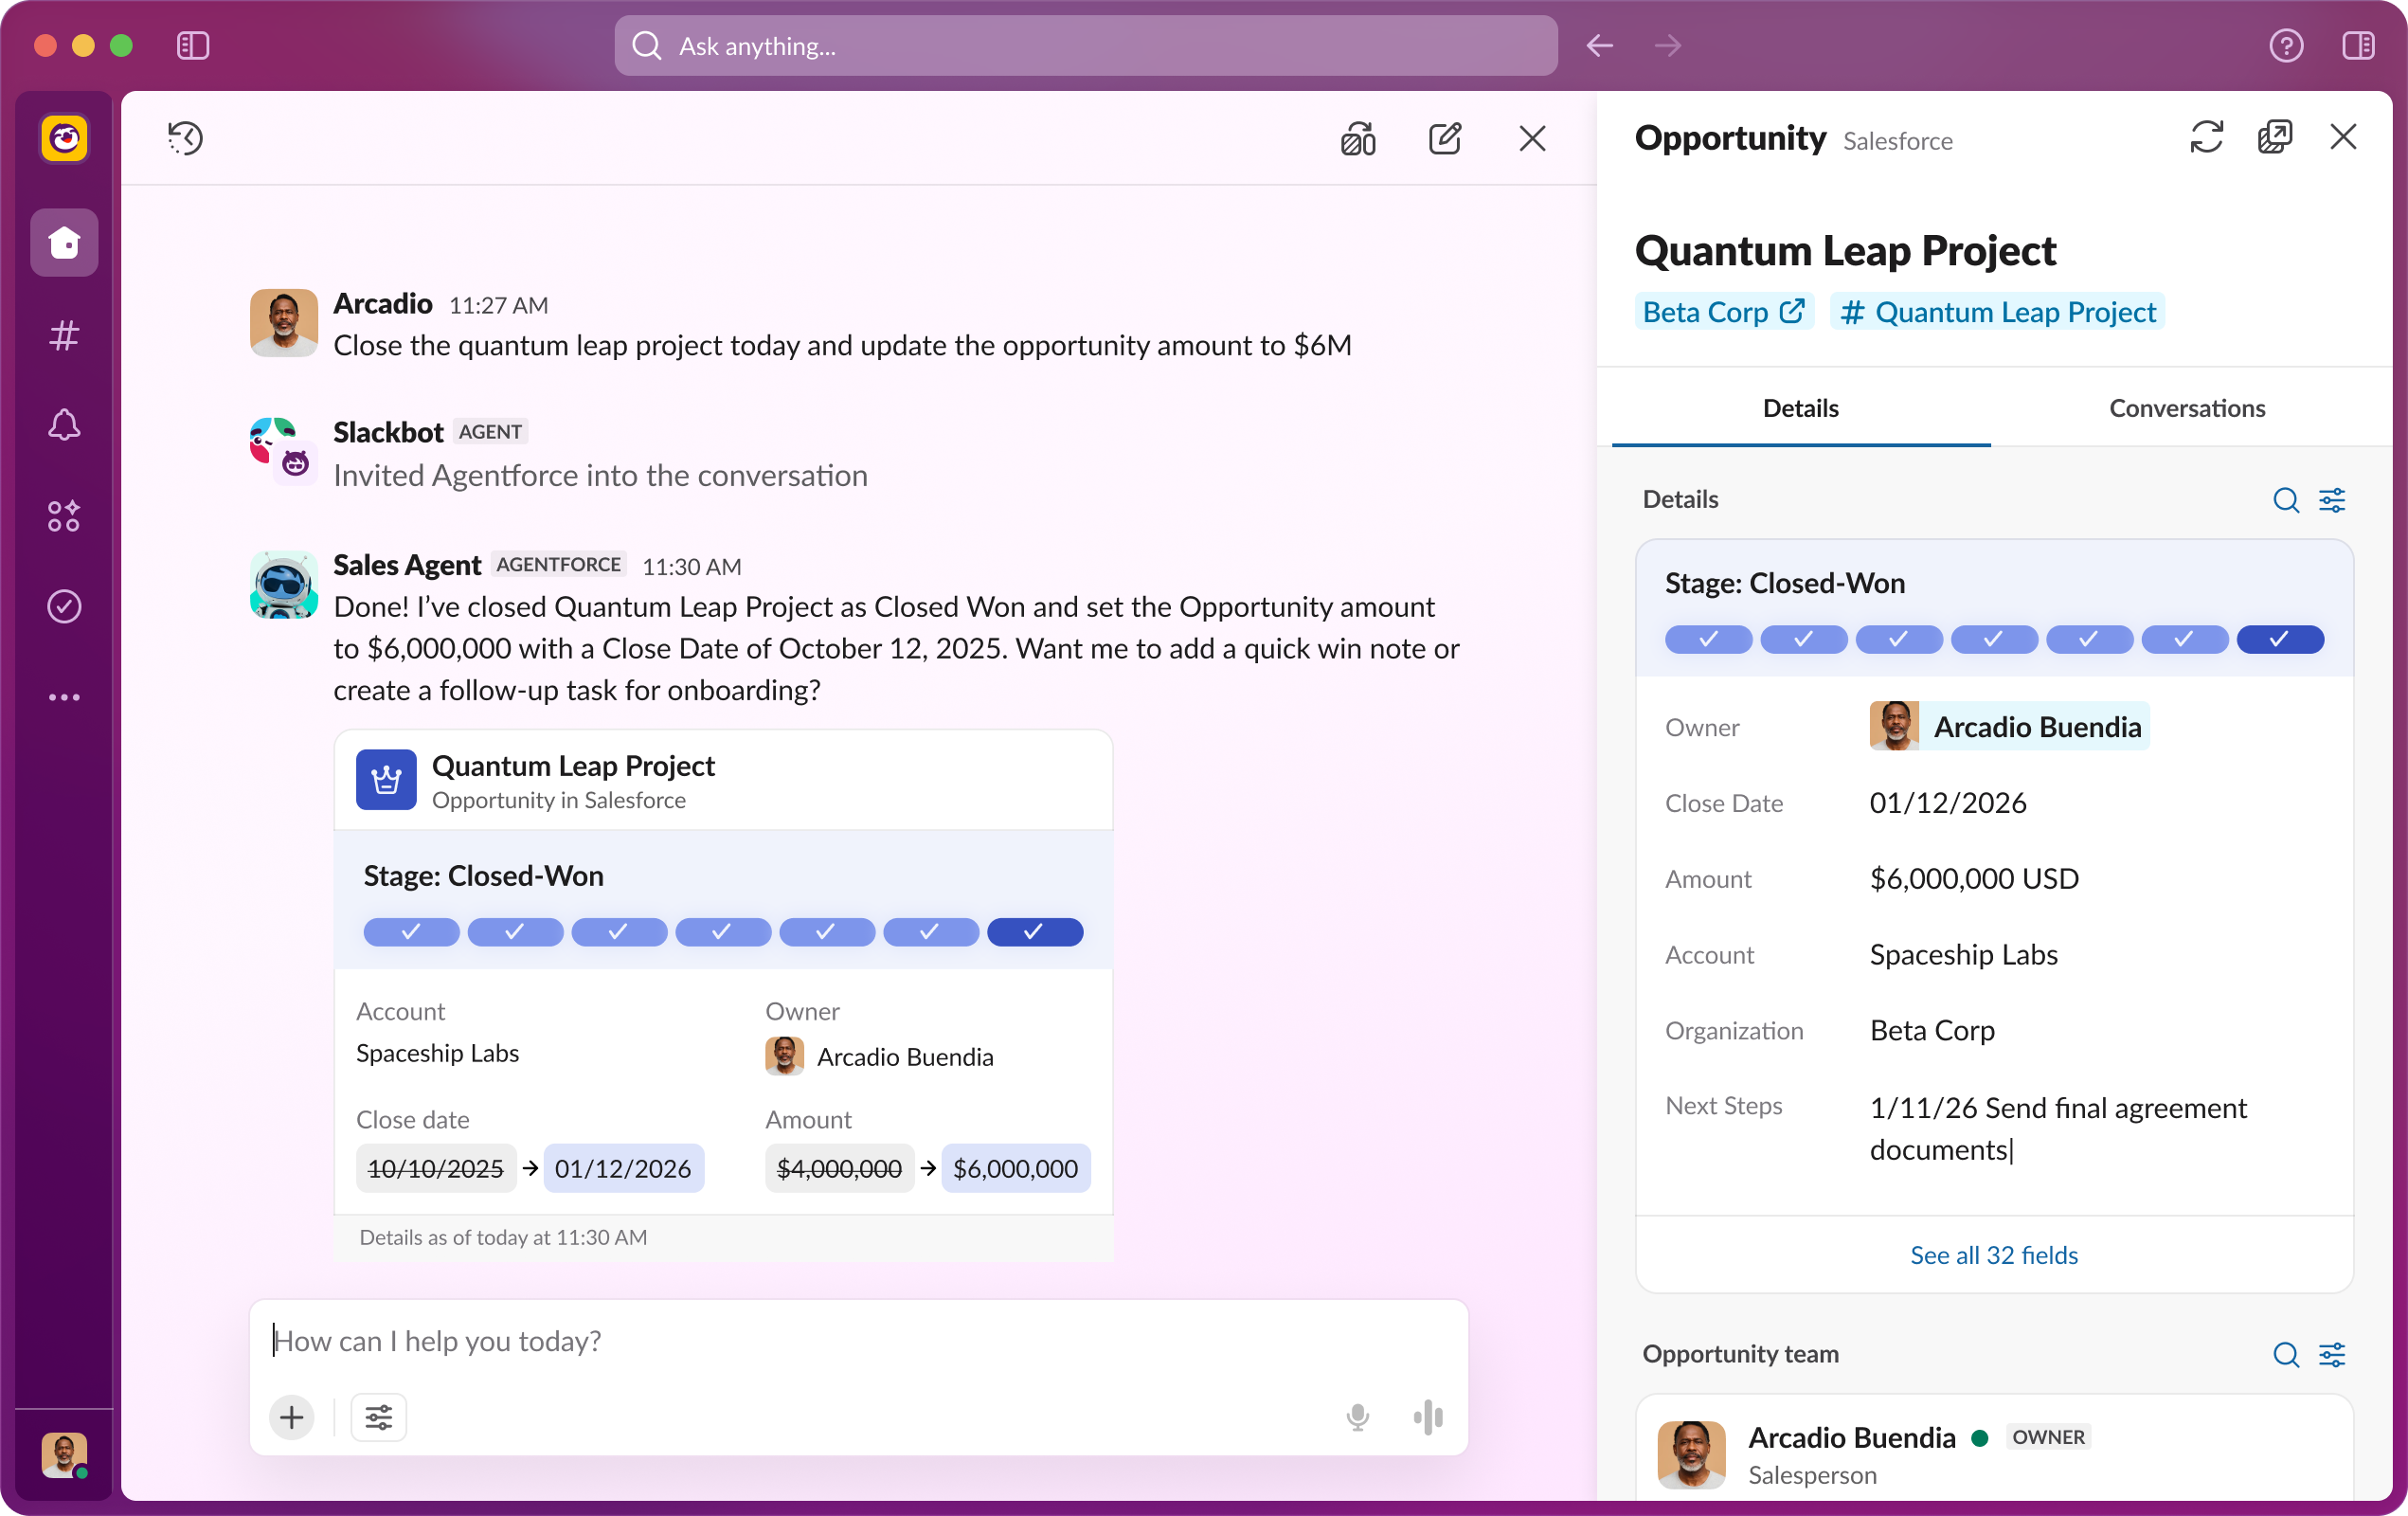Click the Close Date value 01/12/2026 in Details
The width and height of the screenshot is (2408, 1516).
click(x=1947, y=803)
